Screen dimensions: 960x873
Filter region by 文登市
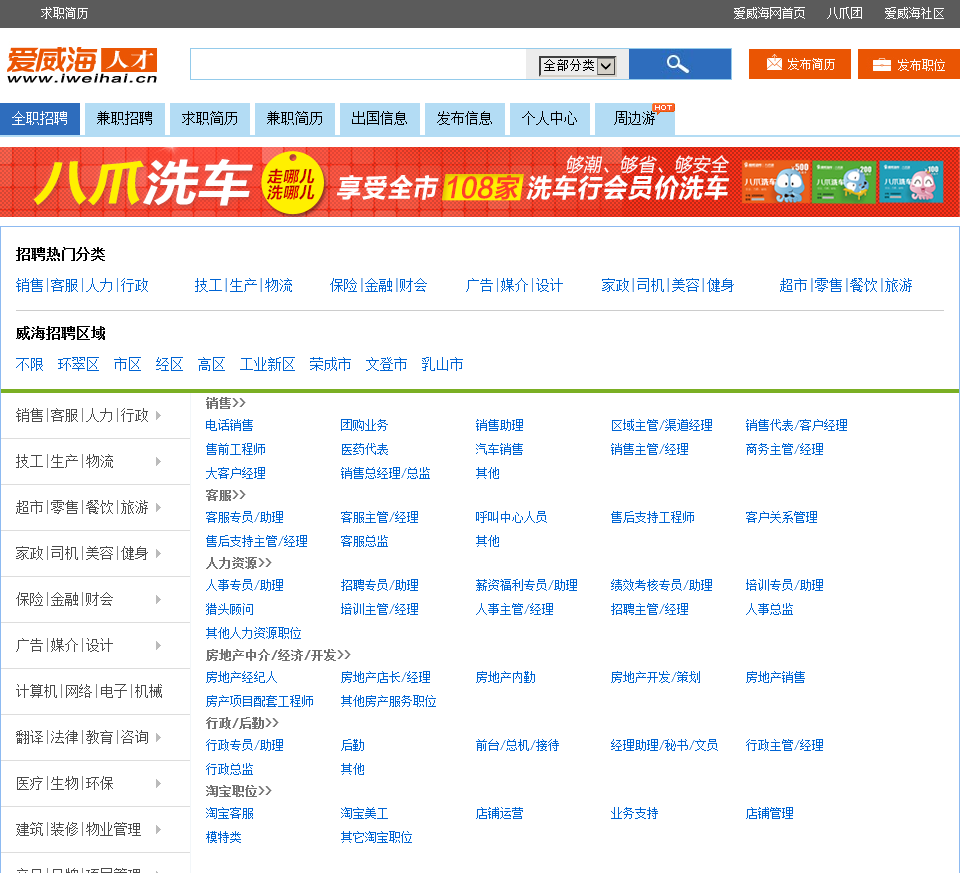pos(386,365)
